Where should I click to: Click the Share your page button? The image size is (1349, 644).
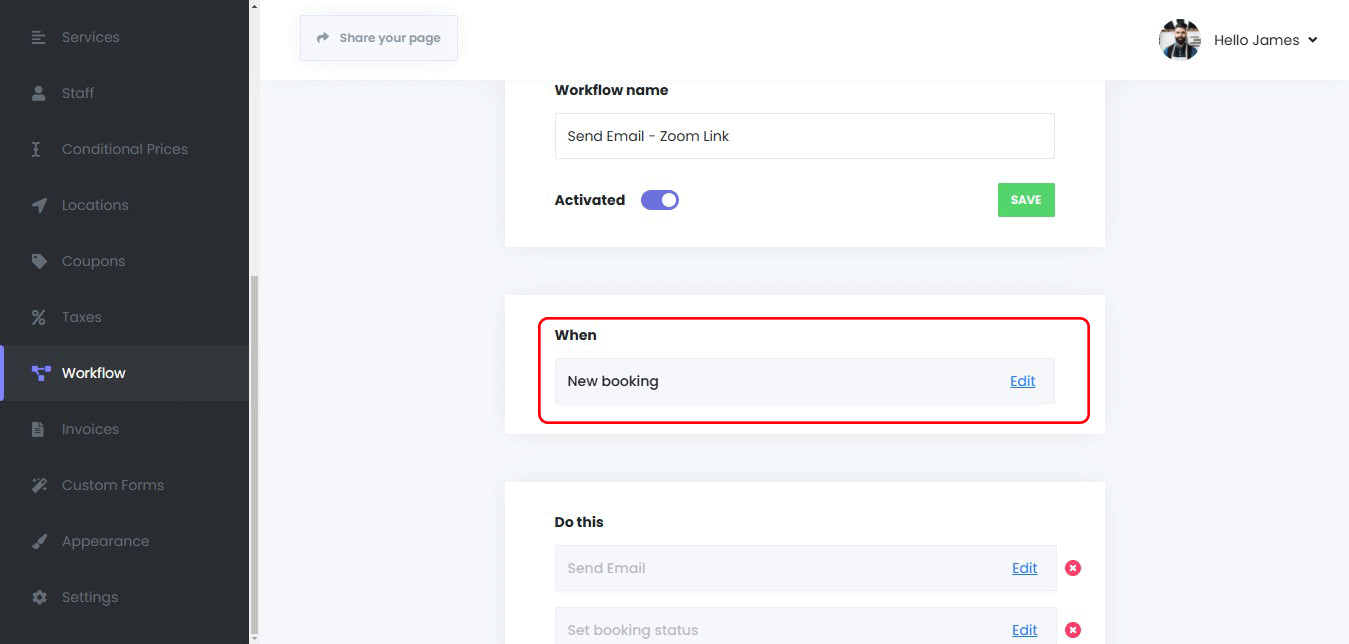(x=379, y=38)
